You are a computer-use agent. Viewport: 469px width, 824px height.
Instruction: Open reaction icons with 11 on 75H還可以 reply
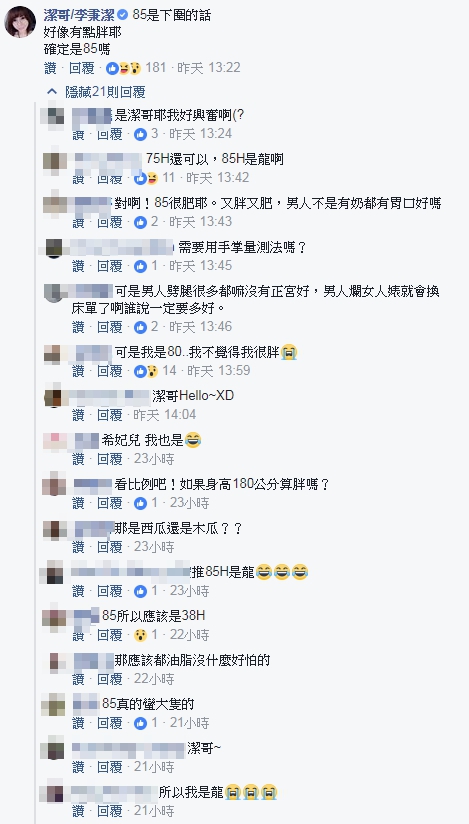(146, 178)
